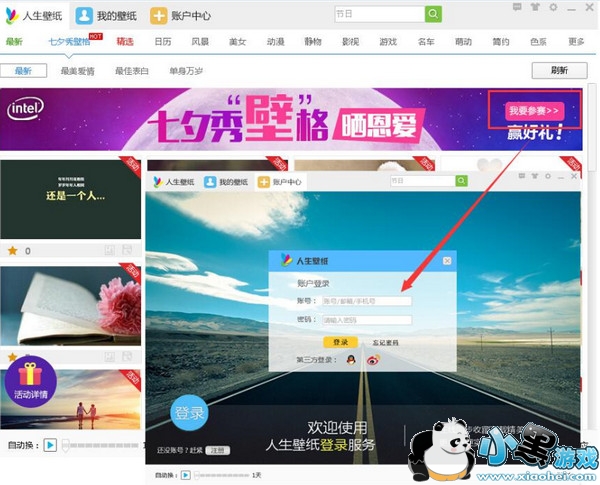This screenshot has height=485, width=600.
Task: Select the 七夕秀壁格 HOT category
Action: coord(70,41)
